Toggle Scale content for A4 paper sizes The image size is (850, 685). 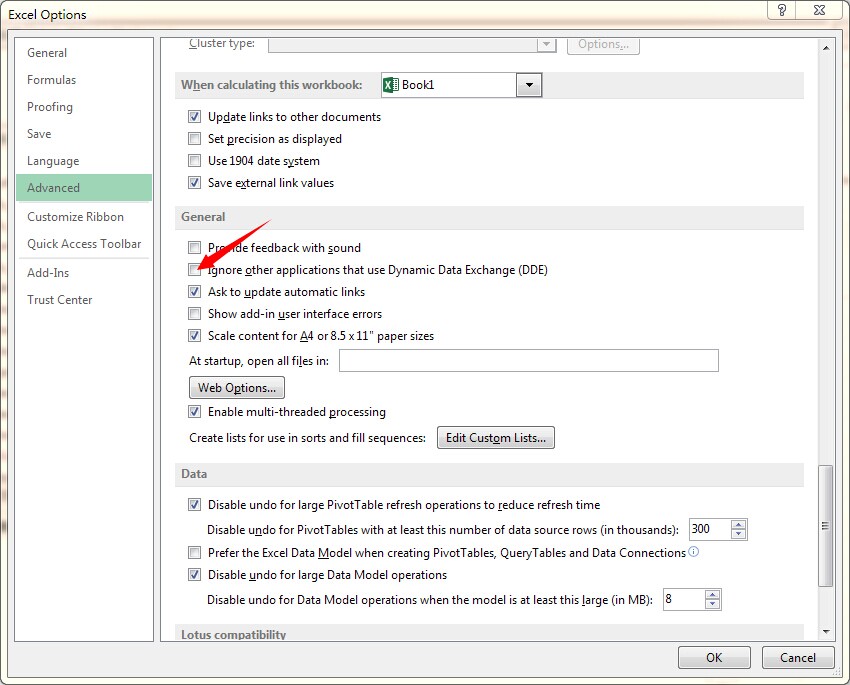click(194, 335)
